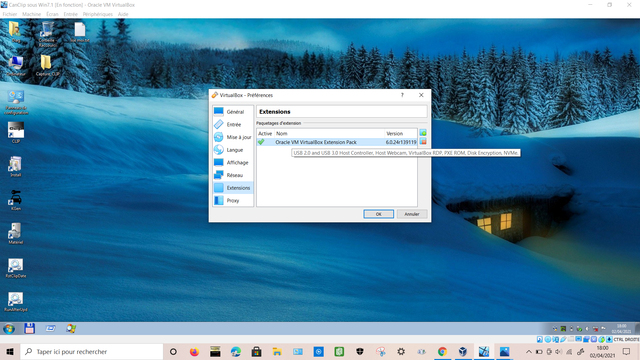Select the Diag folder desktop icon

(x=15, y=32)
